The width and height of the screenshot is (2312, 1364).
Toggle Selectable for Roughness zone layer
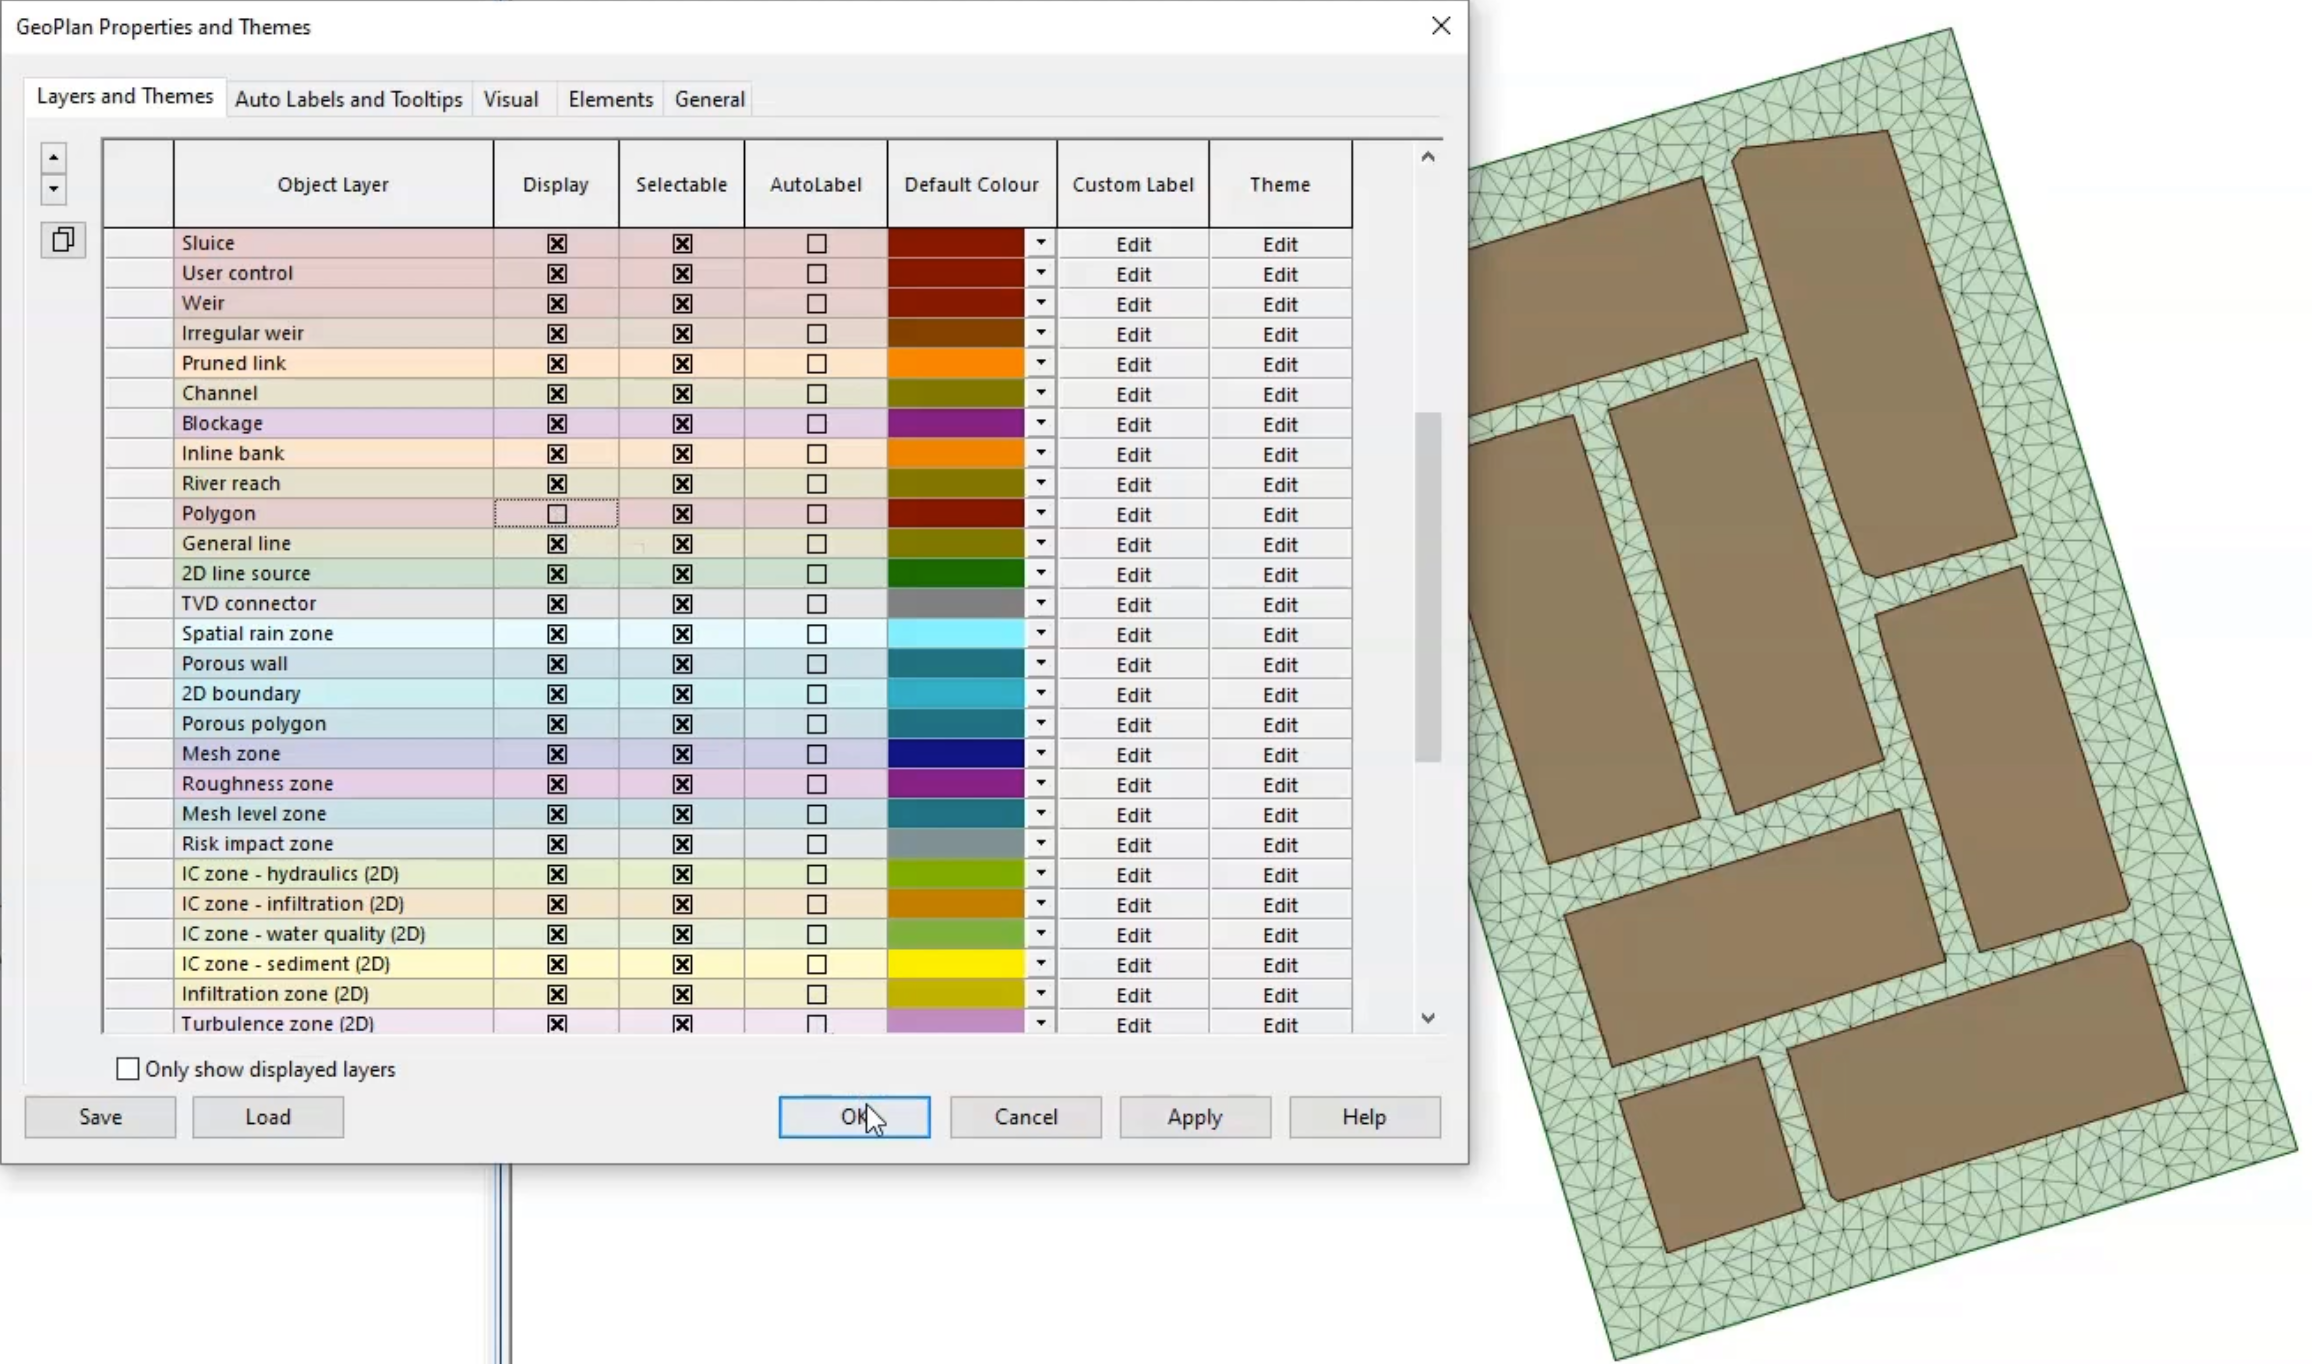(682, 784)
